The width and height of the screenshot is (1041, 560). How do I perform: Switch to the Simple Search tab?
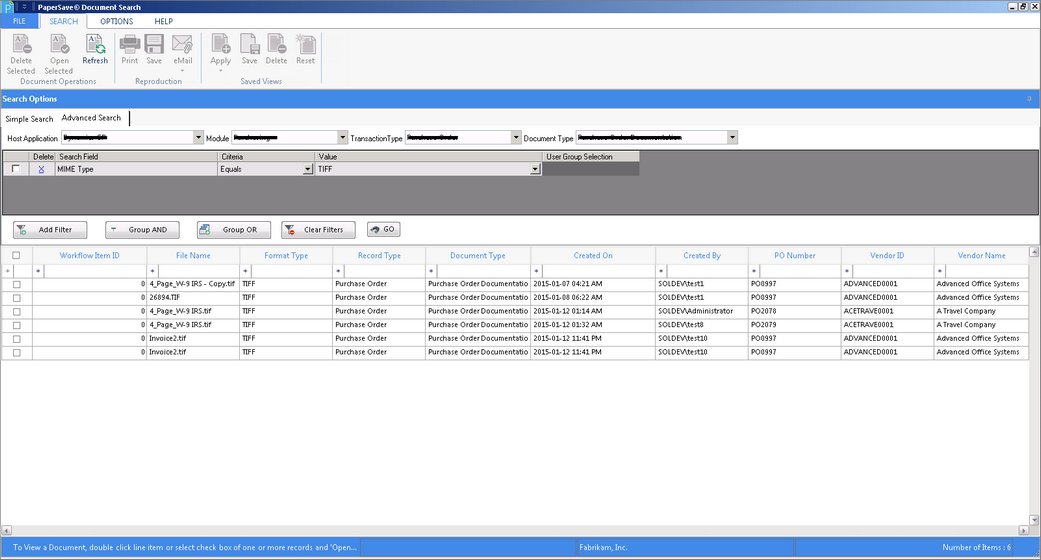(x=29, y=119)
